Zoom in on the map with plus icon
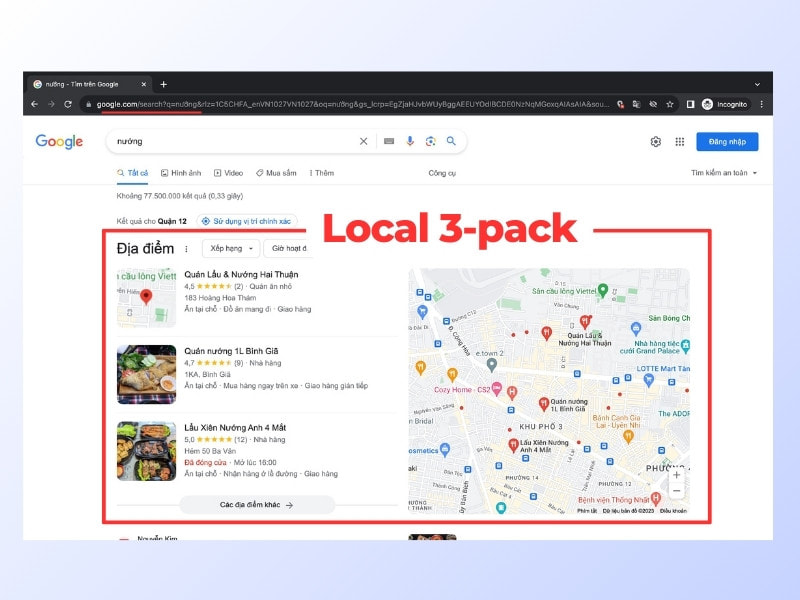The image size is (800, 600). click(x=676, y=475)
